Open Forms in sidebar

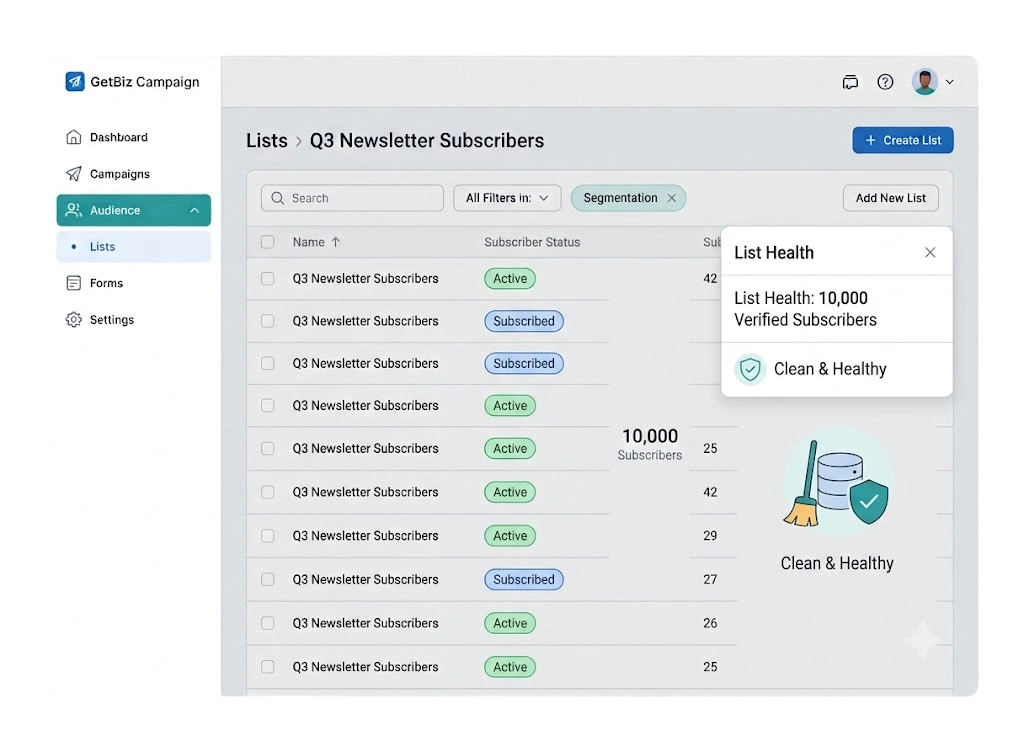tap(106, 283)
